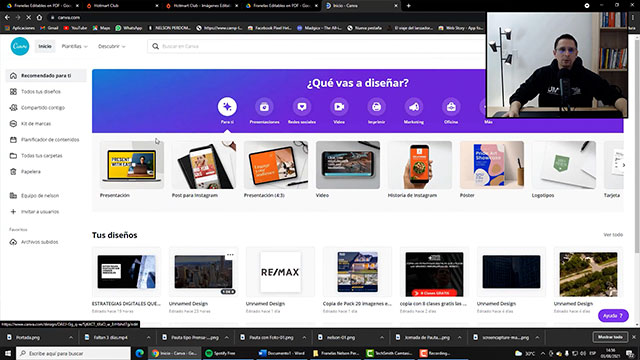
Task: Go to the Inicio tab
Action: click(x=45, y=47)
